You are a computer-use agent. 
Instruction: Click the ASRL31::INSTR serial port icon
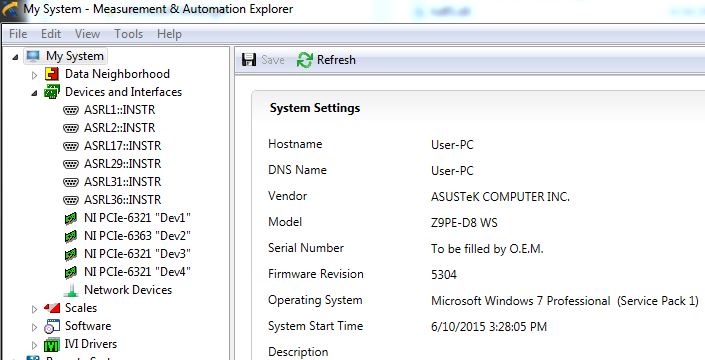71,182
